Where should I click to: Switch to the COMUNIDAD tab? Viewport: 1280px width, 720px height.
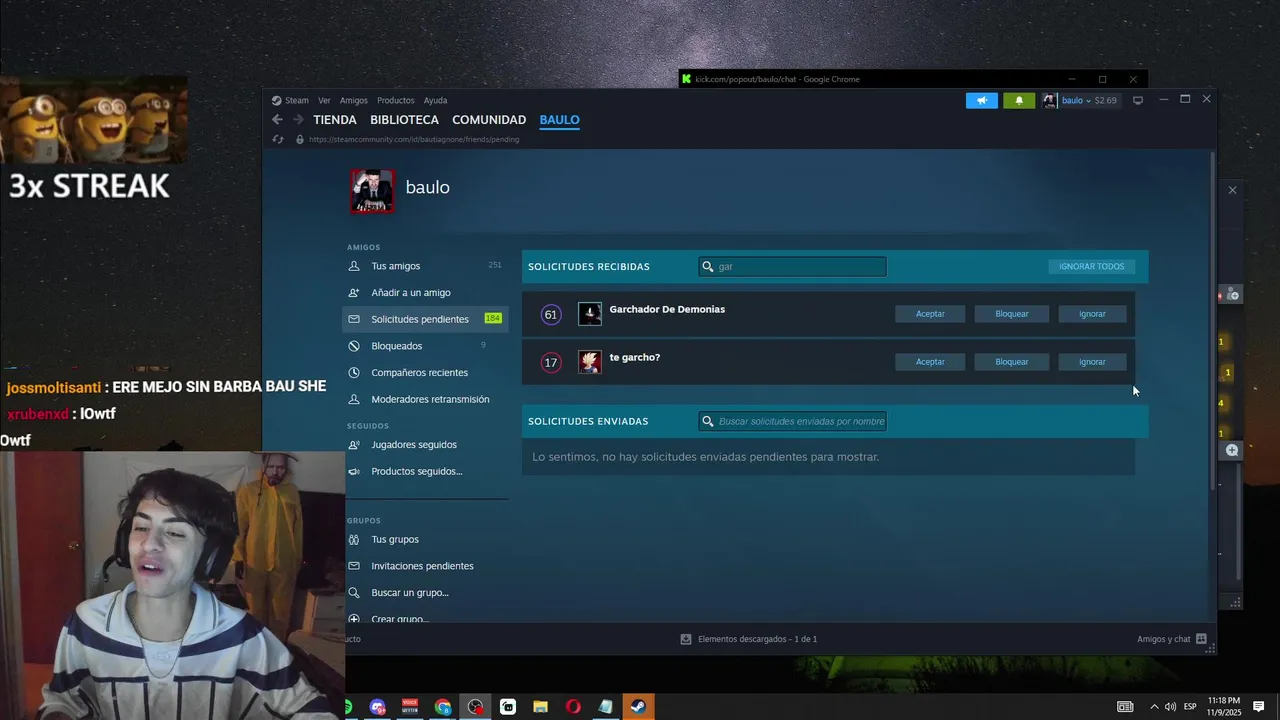(x=489, y=120)
